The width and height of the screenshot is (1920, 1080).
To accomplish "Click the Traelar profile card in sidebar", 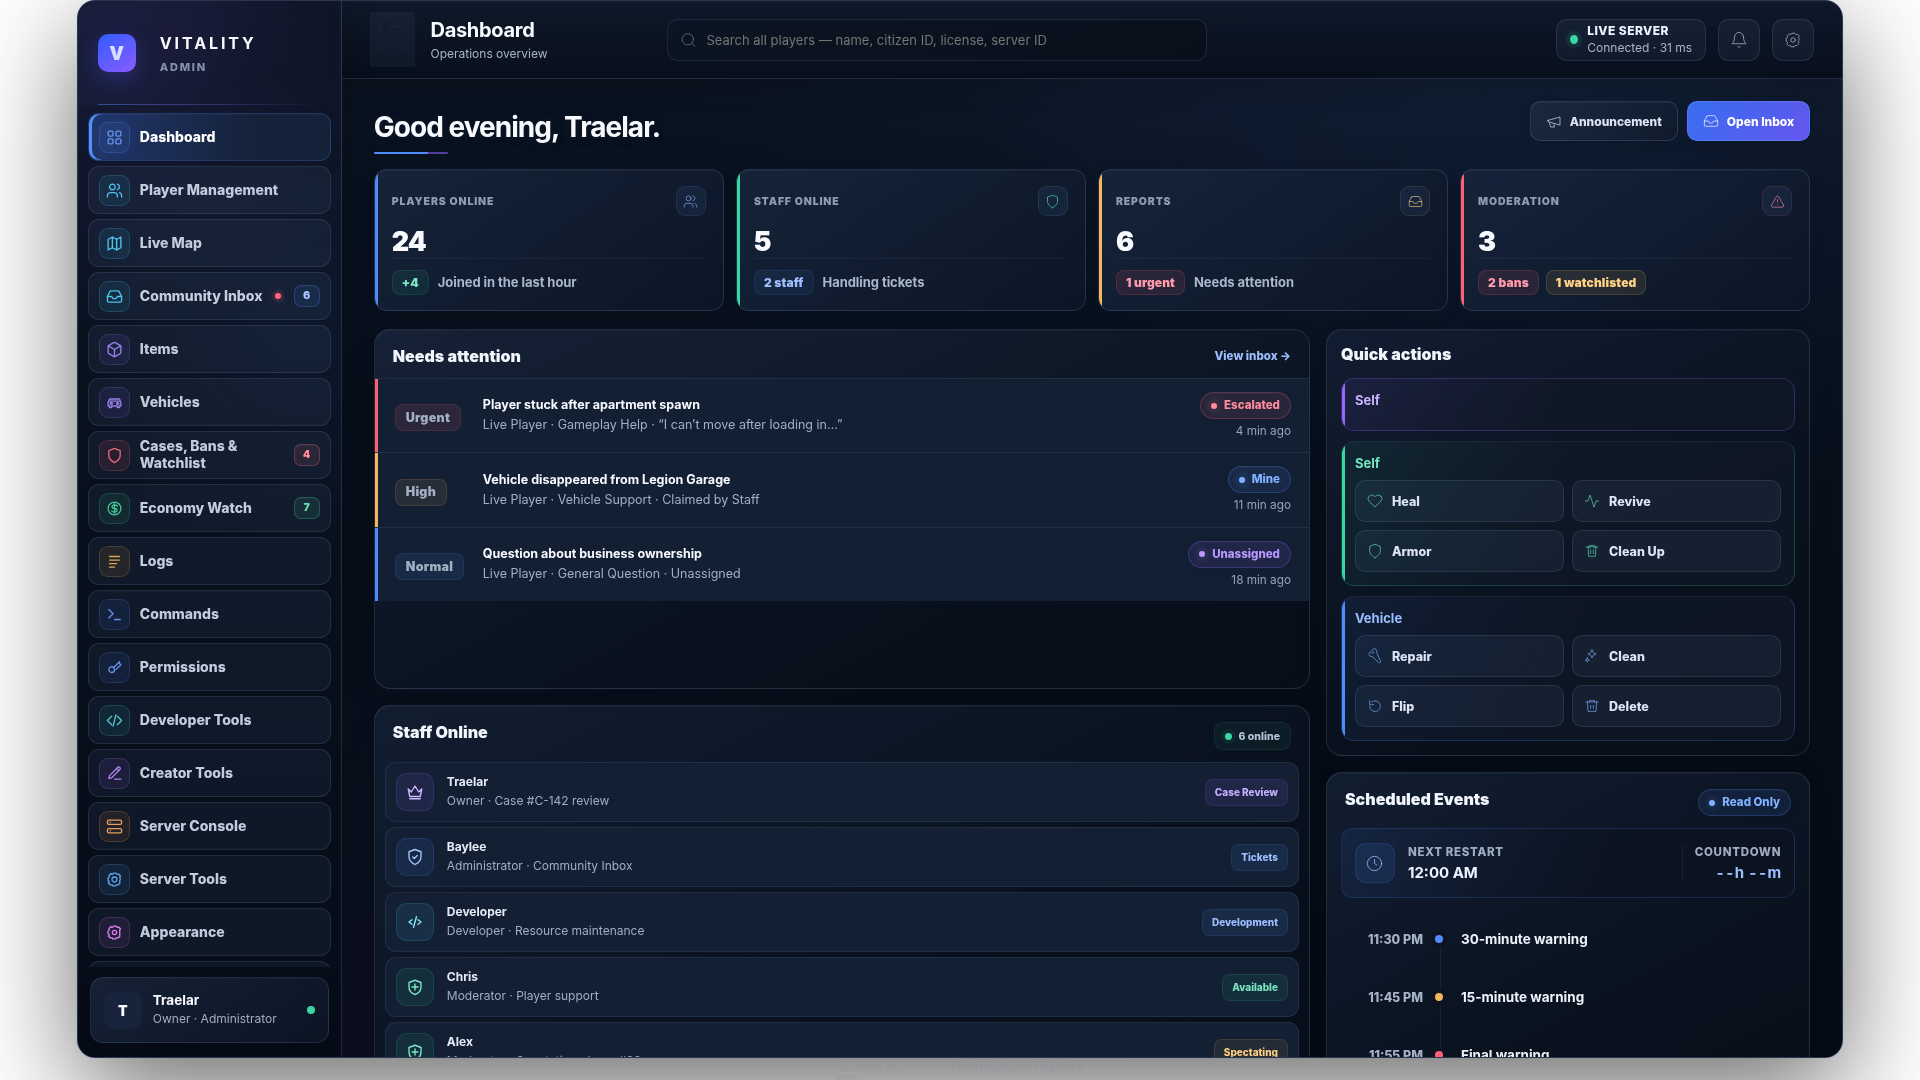I will pos(210,1010).
